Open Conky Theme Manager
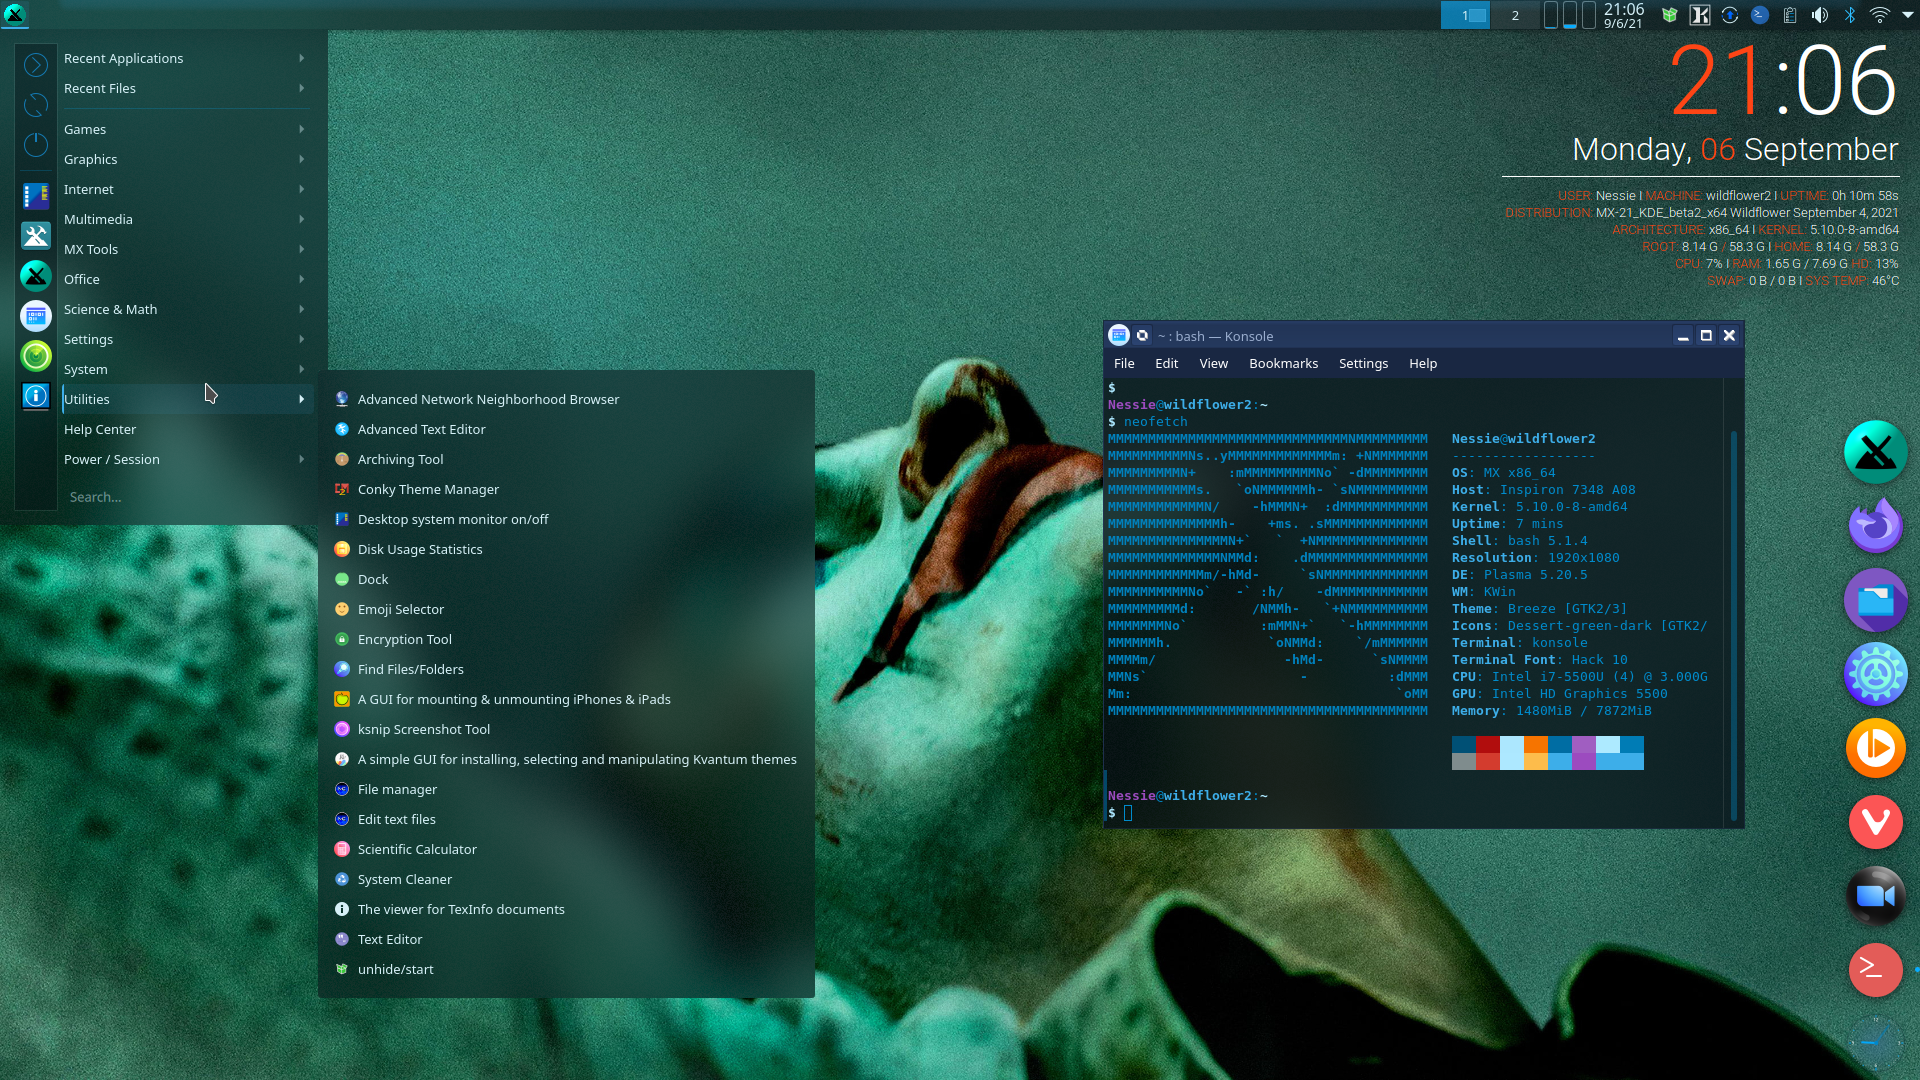The image size is (1920, 1080). point(566,489)
